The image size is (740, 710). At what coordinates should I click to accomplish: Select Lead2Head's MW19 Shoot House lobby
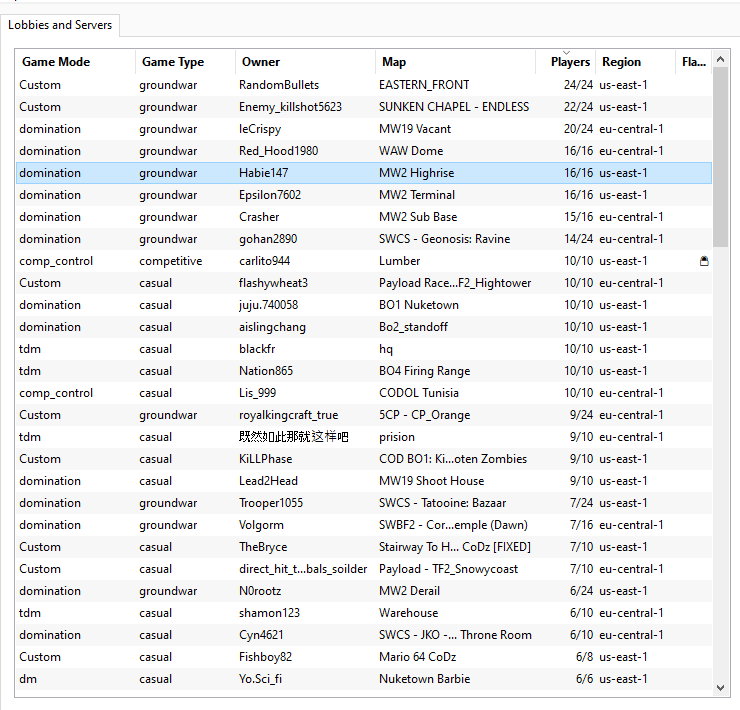[x=364, y=481]
